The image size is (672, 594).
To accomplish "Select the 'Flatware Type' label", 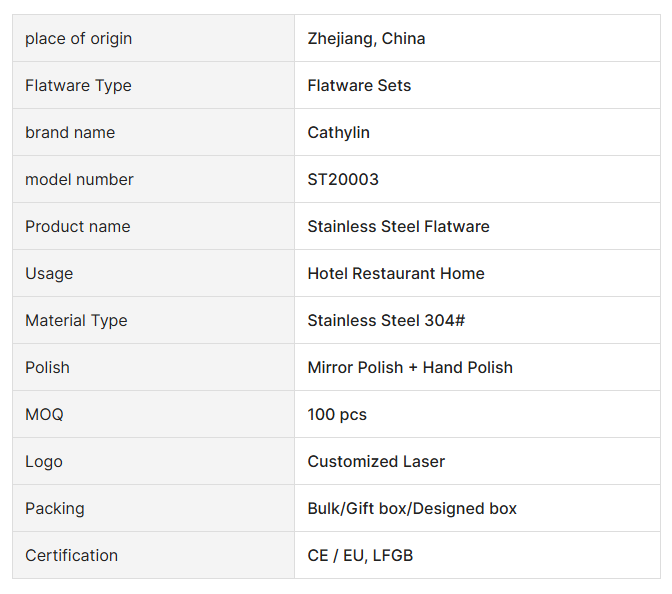I will pyautogui.click(x=78, y=86).
